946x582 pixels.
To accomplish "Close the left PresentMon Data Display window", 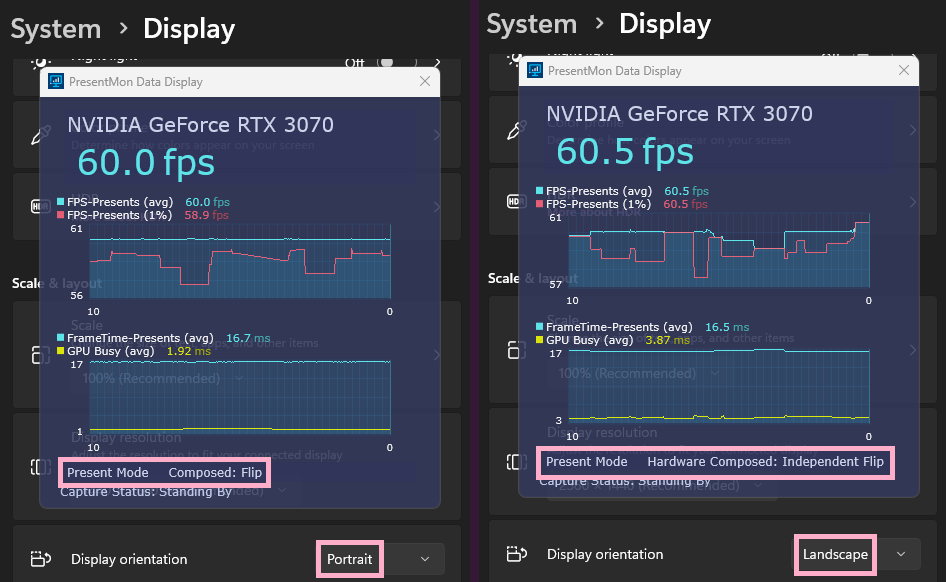I will click(425, 81).
